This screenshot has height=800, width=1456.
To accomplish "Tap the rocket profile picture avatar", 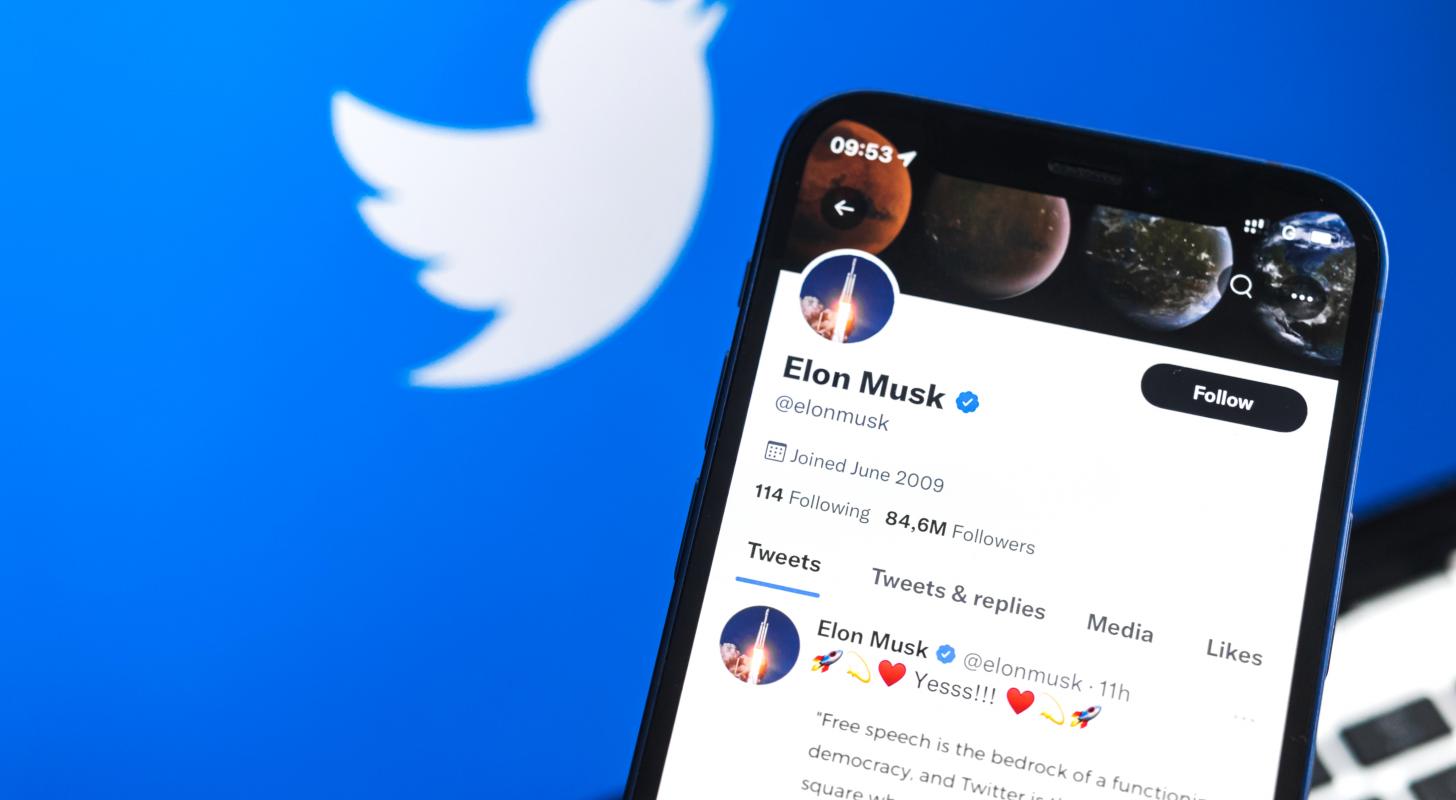I will coord(846,298).
